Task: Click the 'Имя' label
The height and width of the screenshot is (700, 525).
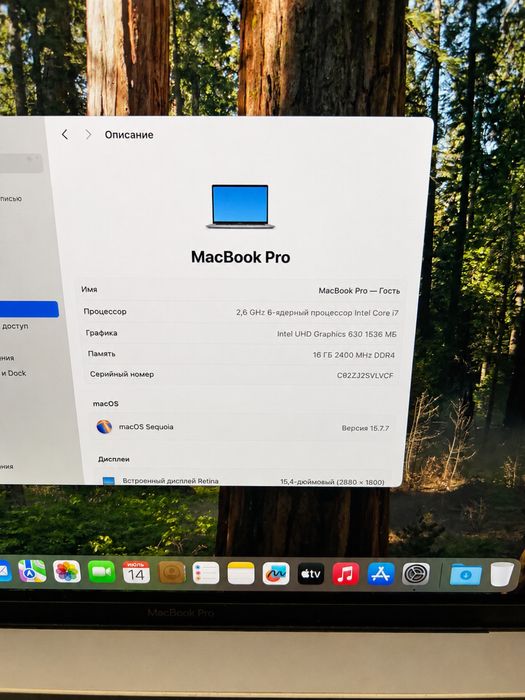Action: (89, 289)
